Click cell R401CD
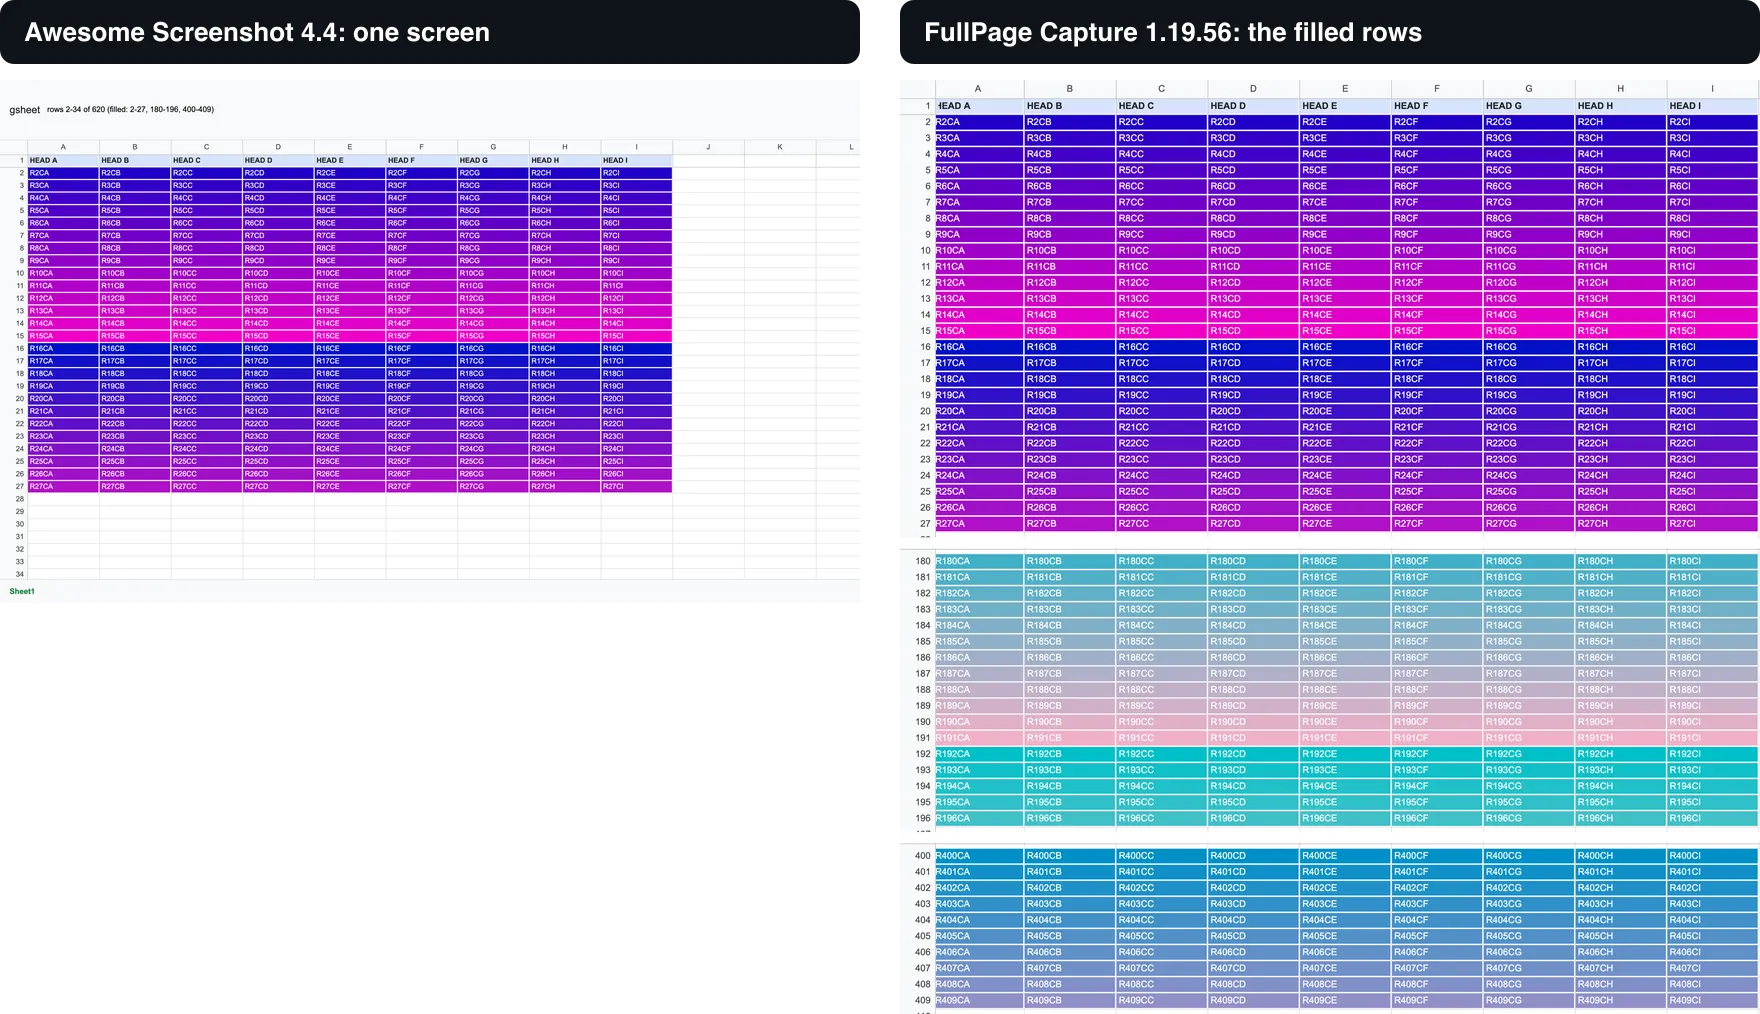This screenshot has height=1014, width=1760. pyautogui.click(x=1253, y=872)
